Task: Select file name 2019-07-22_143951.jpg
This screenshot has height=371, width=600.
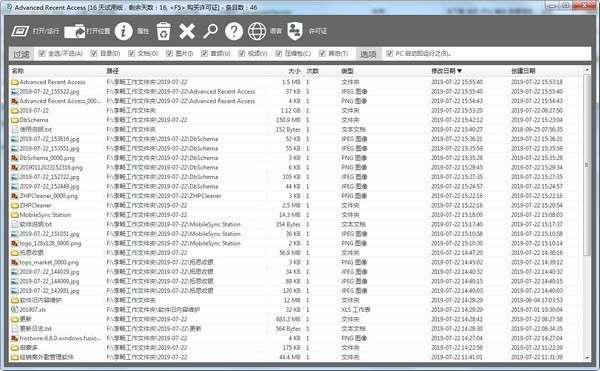Action: tap(49, 291)
